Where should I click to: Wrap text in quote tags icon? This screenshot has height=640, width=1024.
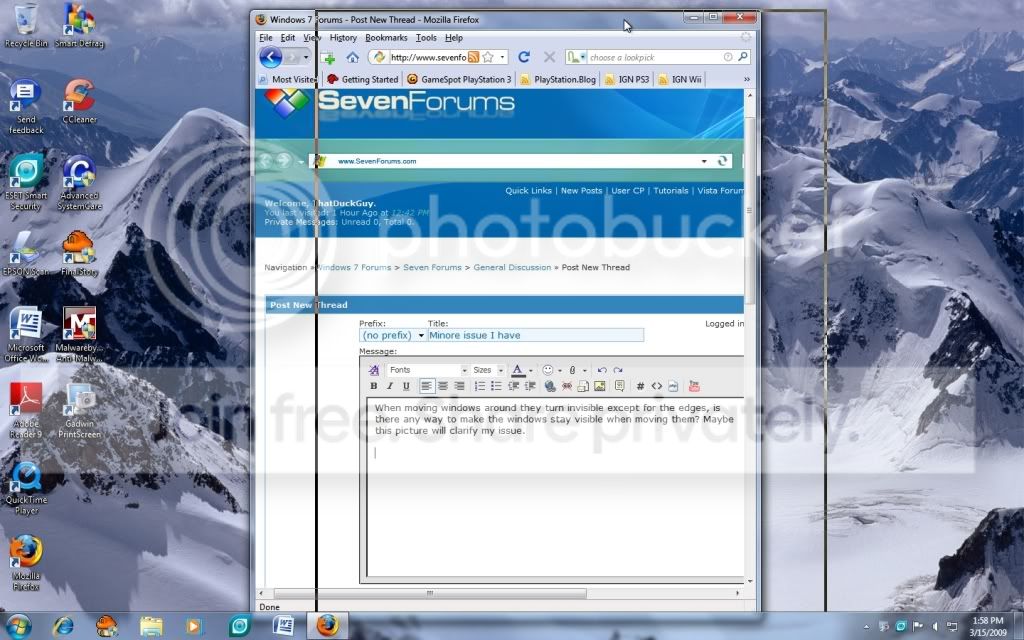click(620, 386)
